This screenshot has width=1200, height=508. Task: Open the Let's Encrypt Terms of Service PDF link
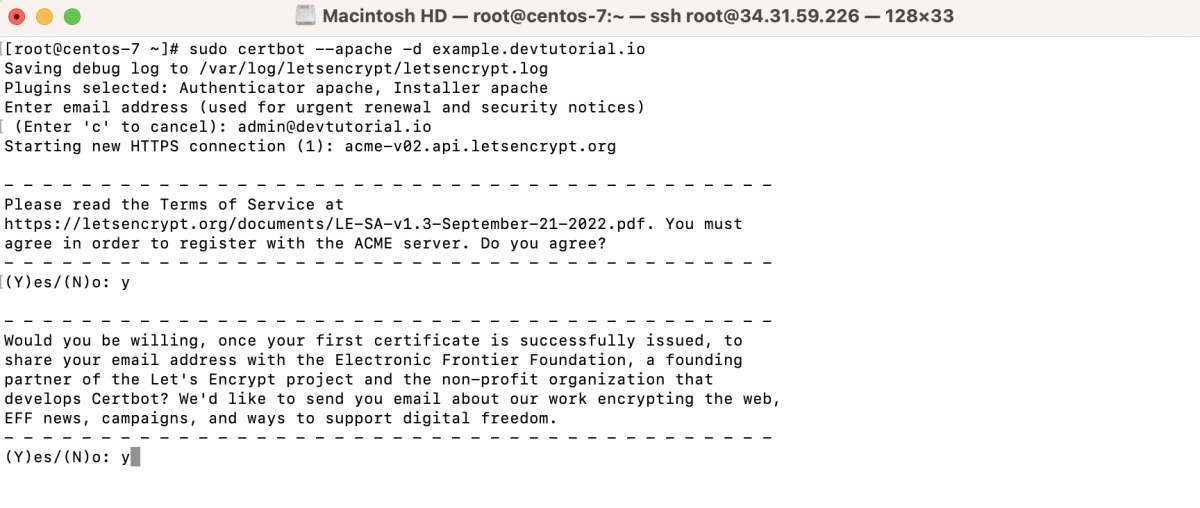(327, 224)
